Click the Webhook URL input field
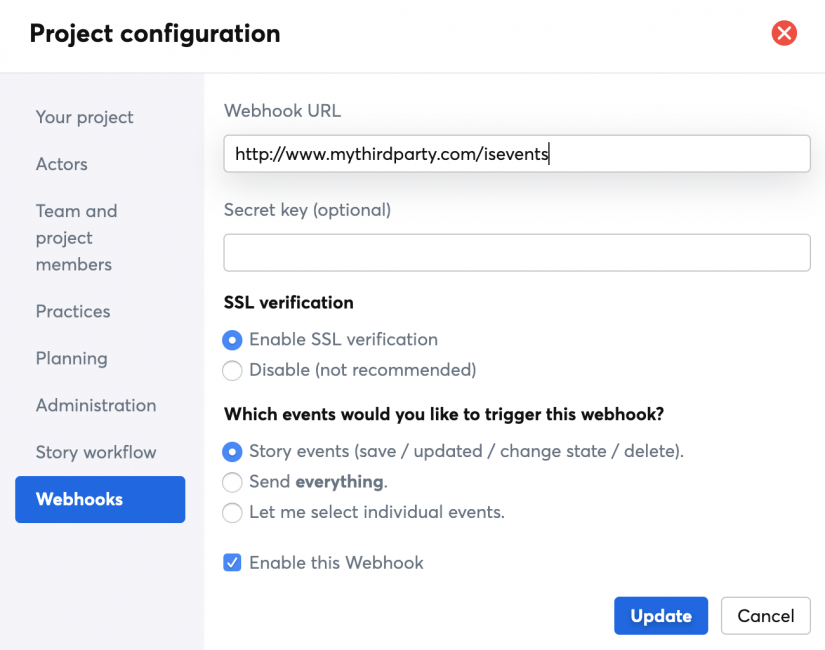The height and width of the screenshot is (650, 825). click(x=516, y=153)
